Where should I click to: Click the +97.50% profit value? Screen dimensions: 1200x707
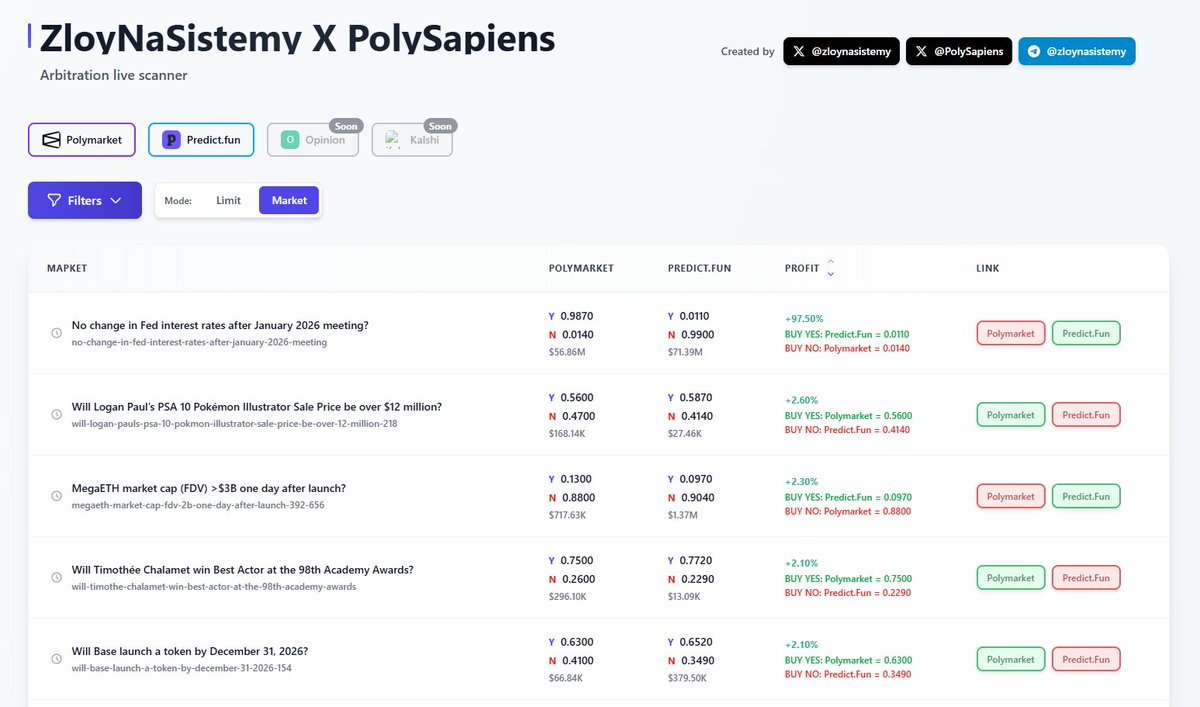pos(804,319)
